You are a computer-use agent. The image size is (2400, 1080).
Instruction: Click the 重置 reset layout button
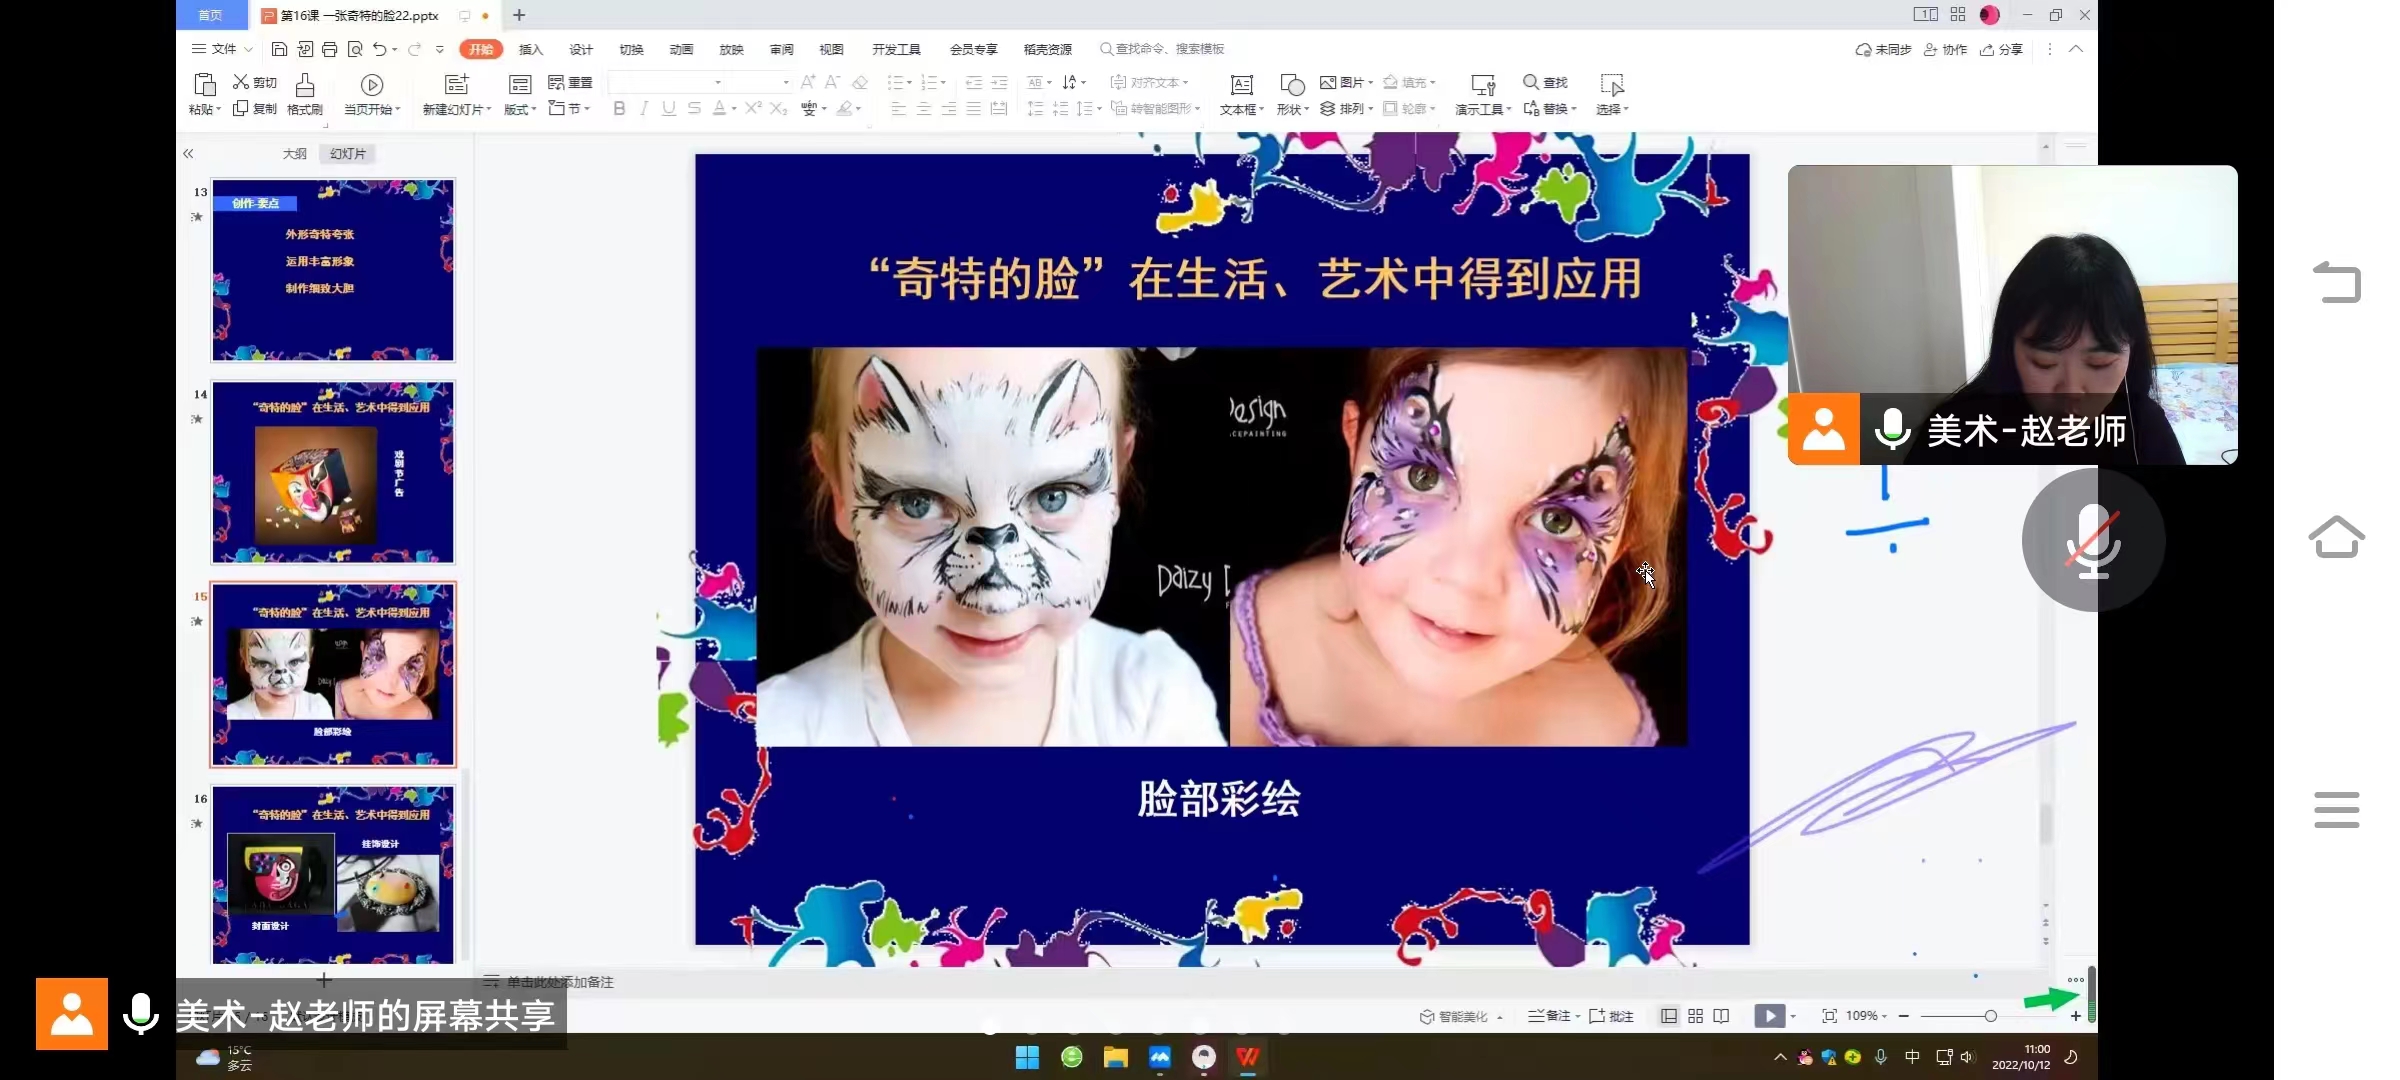click(x=570, y=82)
